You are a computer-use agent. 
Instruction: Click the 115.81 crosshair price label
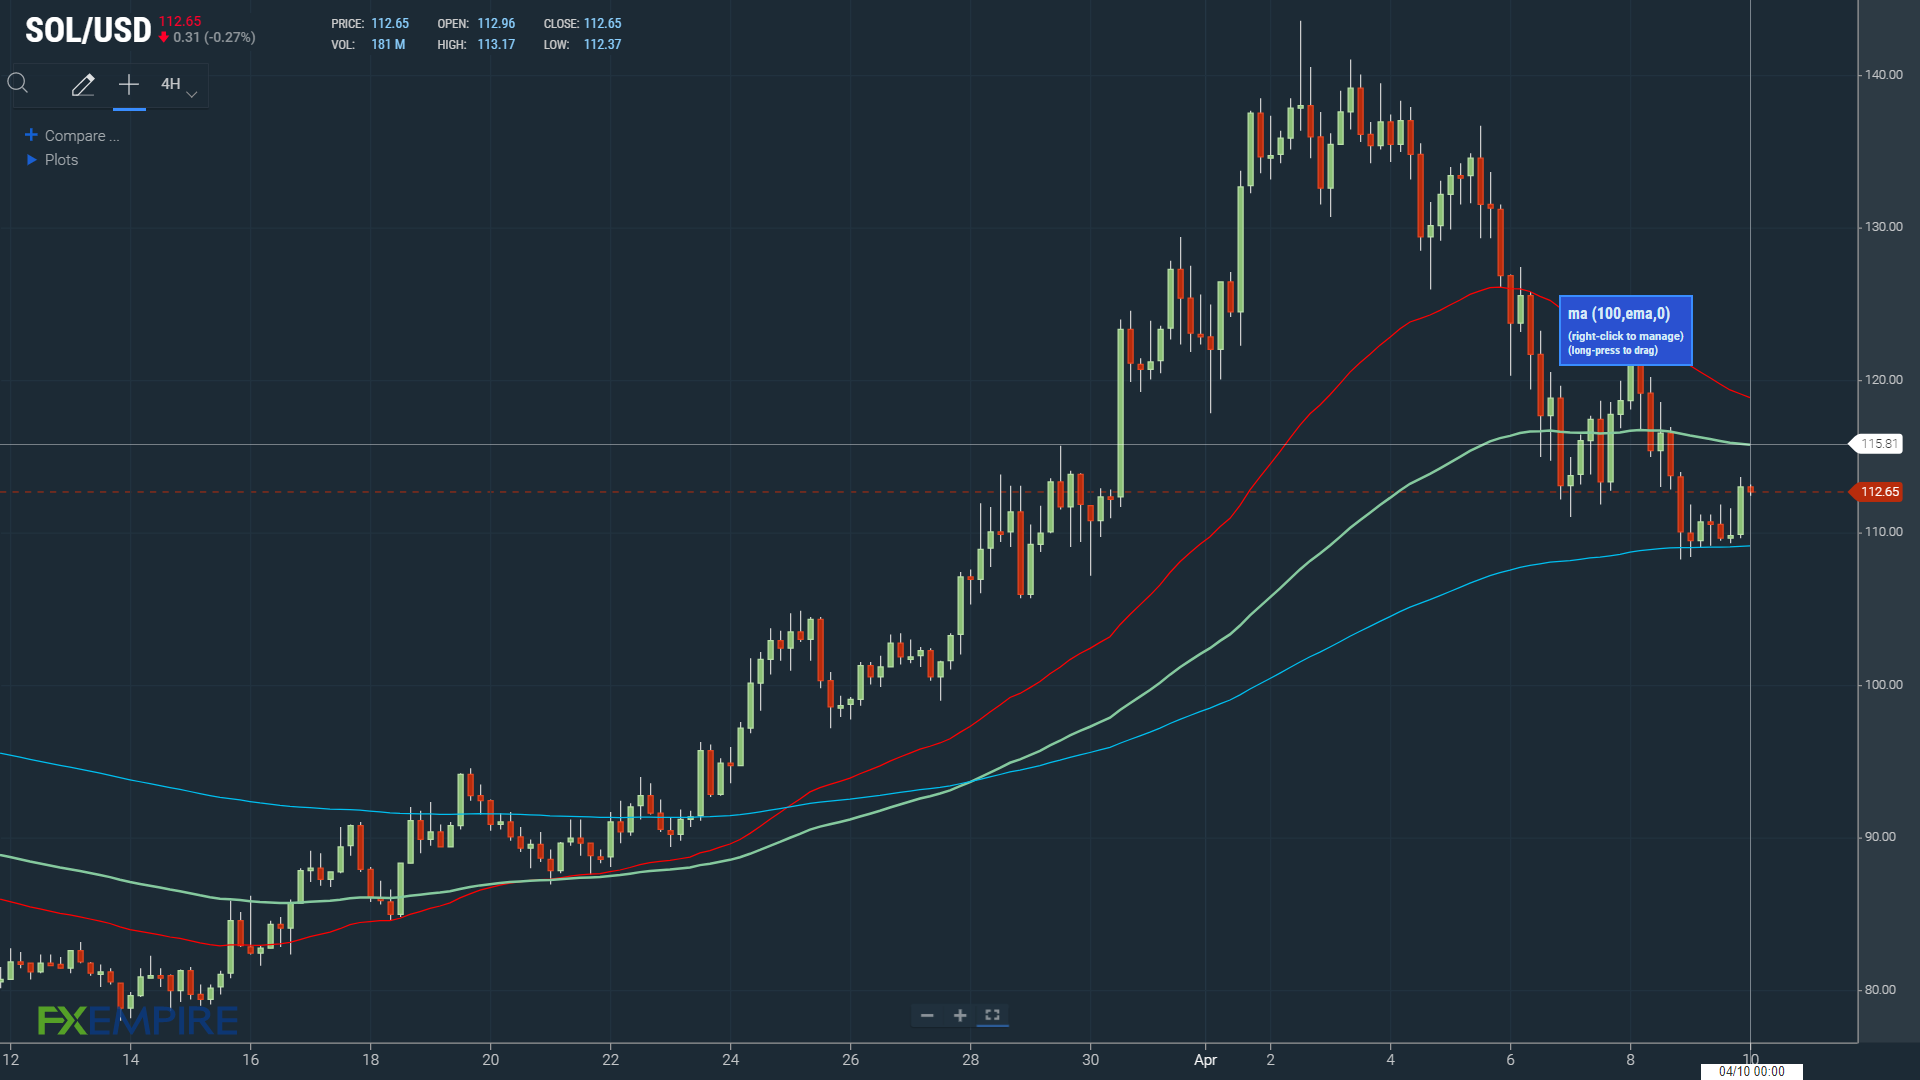1878,444
